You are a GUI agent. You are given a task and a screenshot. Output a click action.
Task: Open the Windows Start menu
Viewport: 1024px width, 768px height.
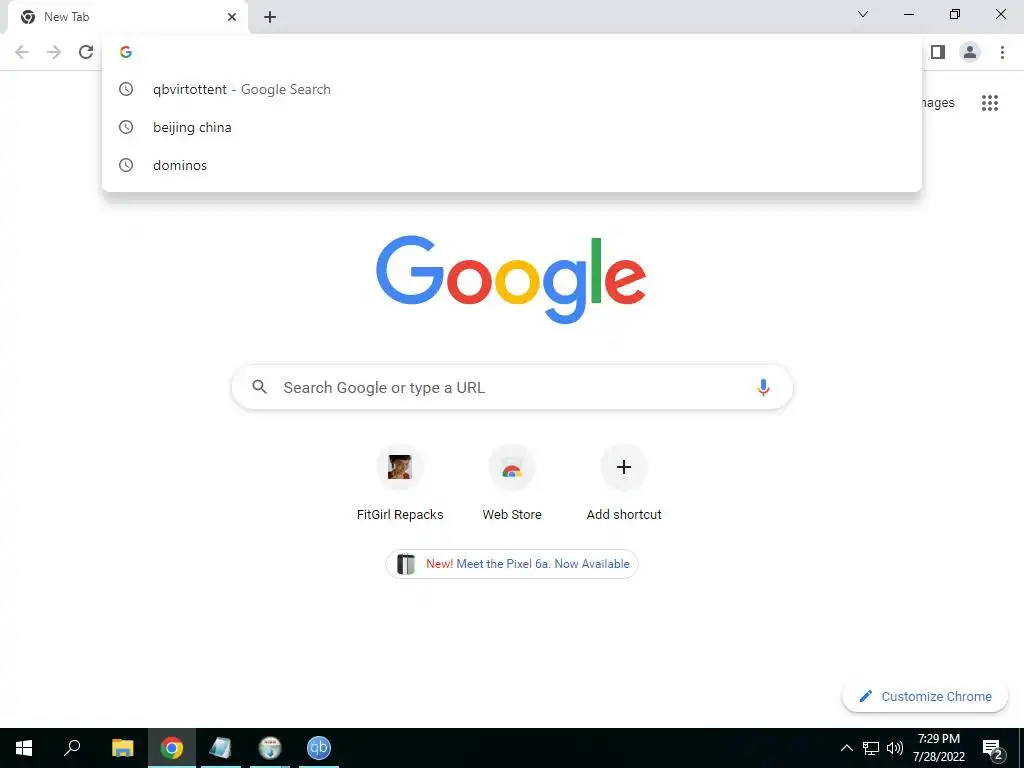24,748
